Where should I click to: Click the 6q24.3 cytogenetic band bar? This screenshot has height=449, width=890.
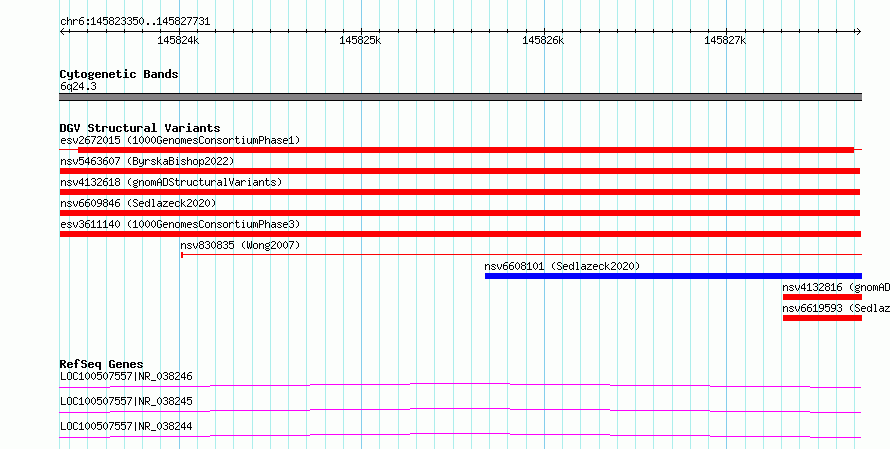460,97
